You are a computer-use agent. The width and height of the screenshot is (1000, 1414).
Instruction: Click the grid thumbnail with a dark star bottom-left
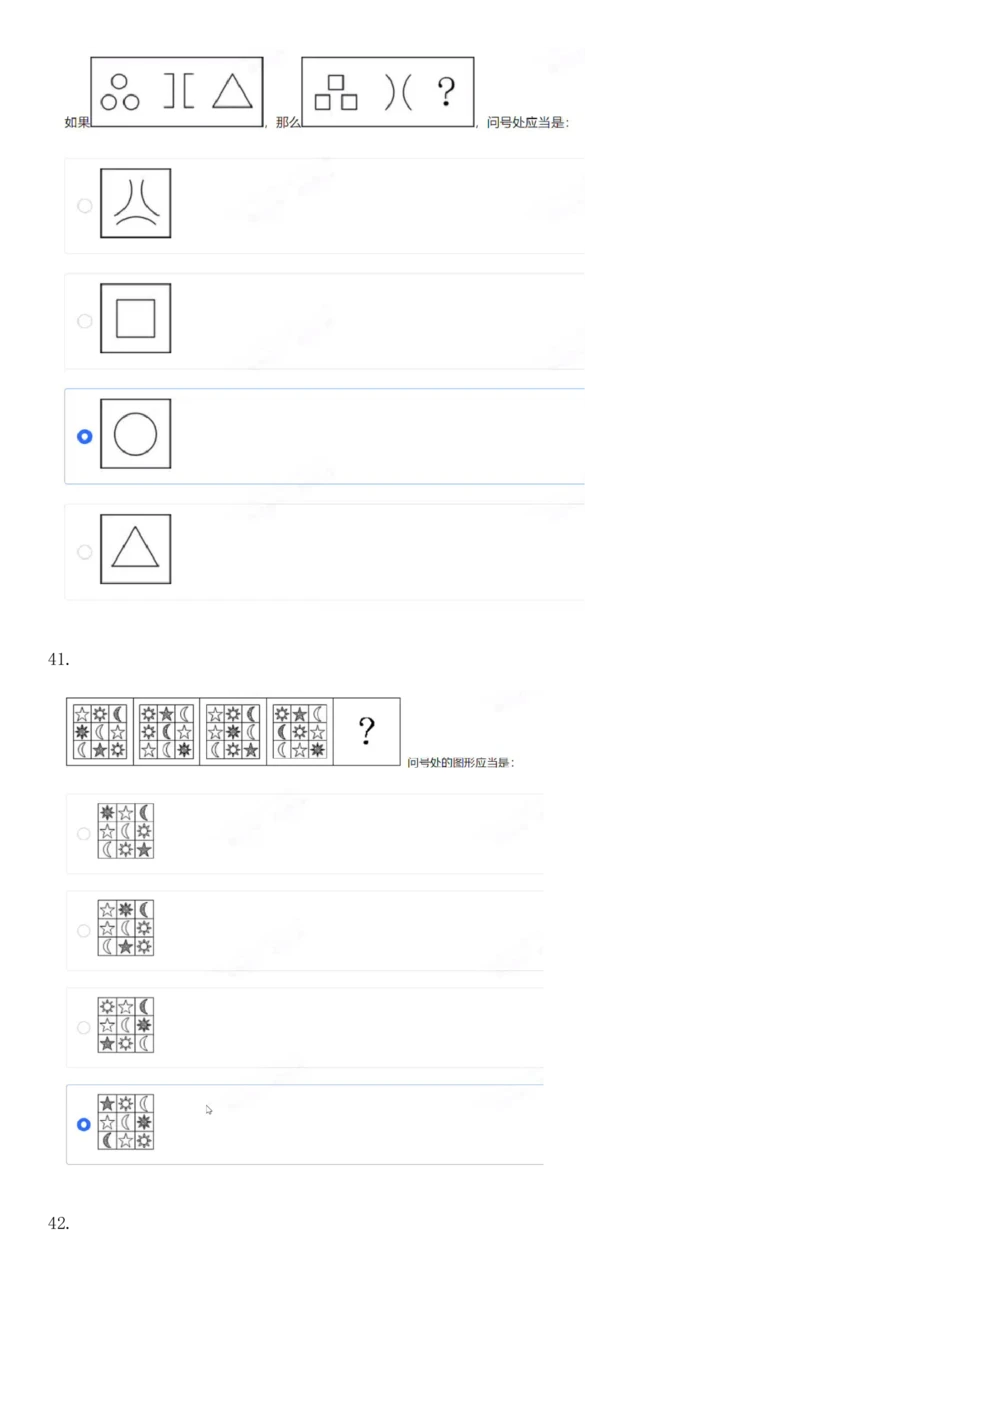(126, 1025)
